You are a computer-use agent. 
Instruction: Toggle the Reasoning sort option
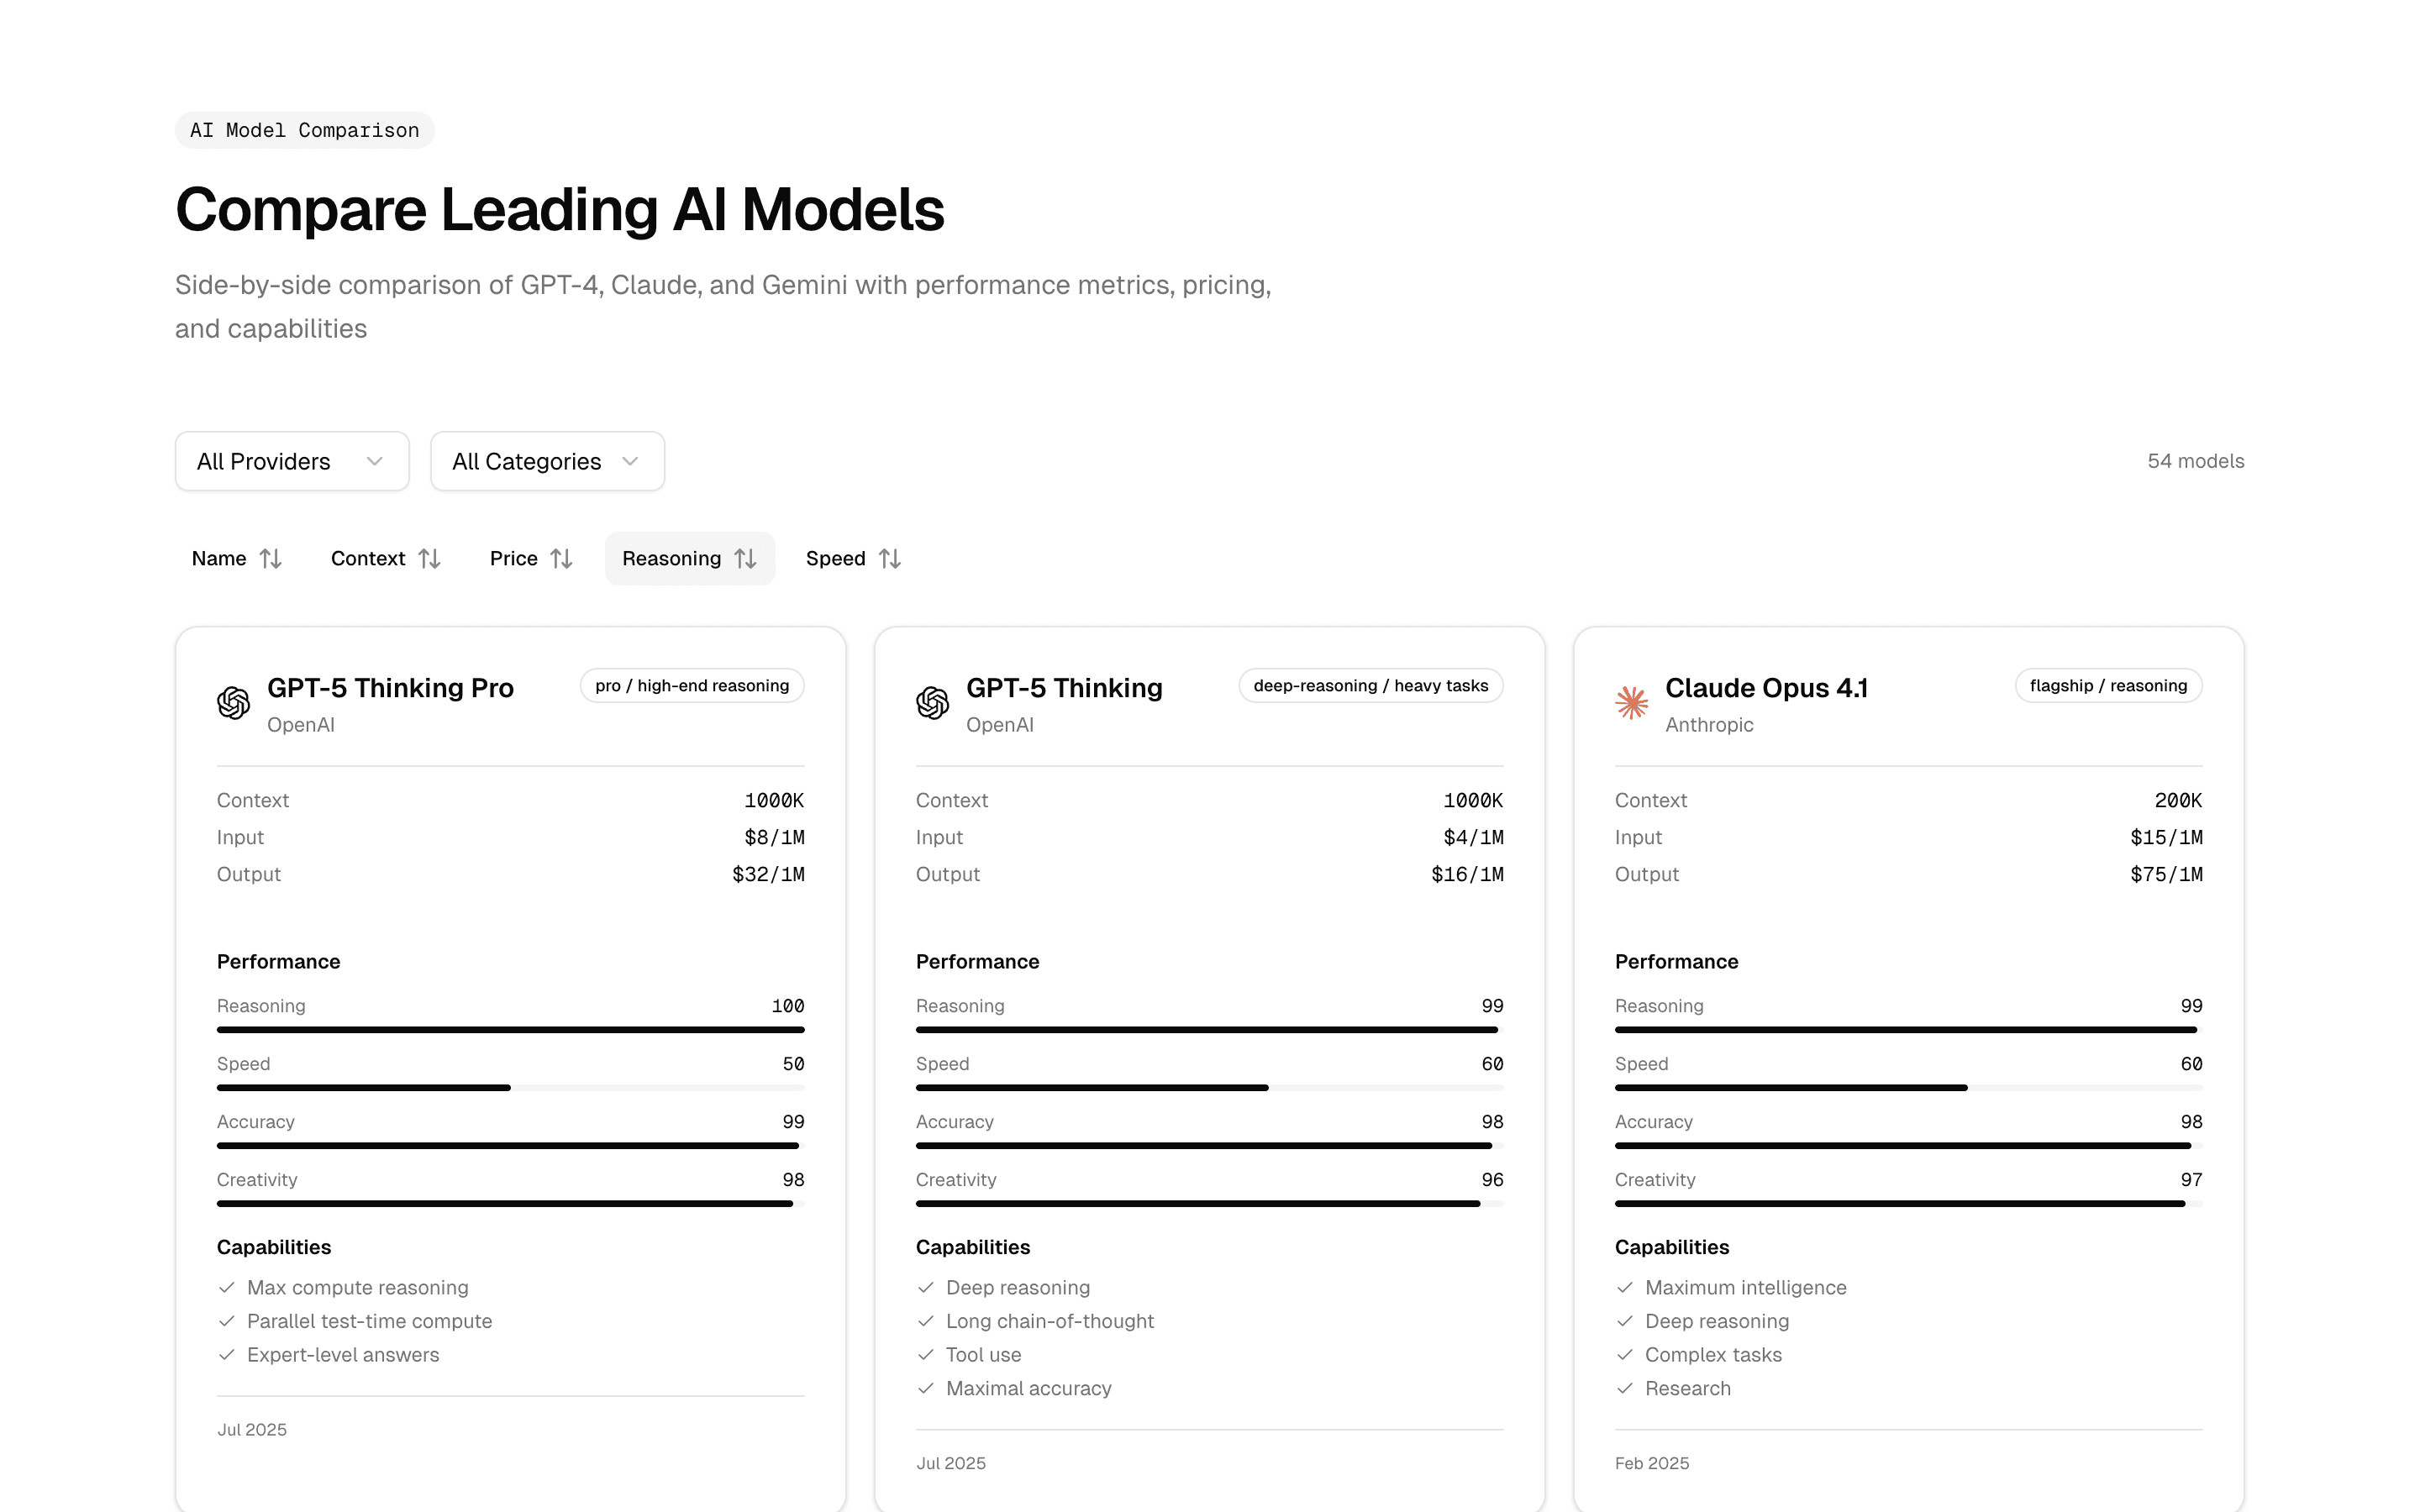coord(689,558)
